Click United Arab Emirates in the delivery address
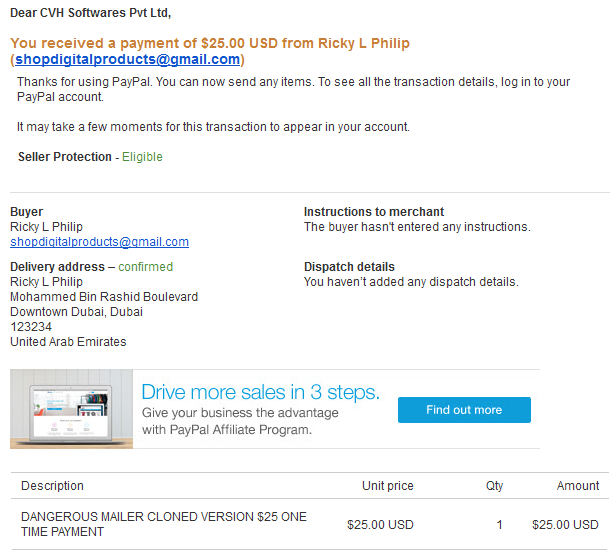Screen dimensions: 616x558 point(68,341)
